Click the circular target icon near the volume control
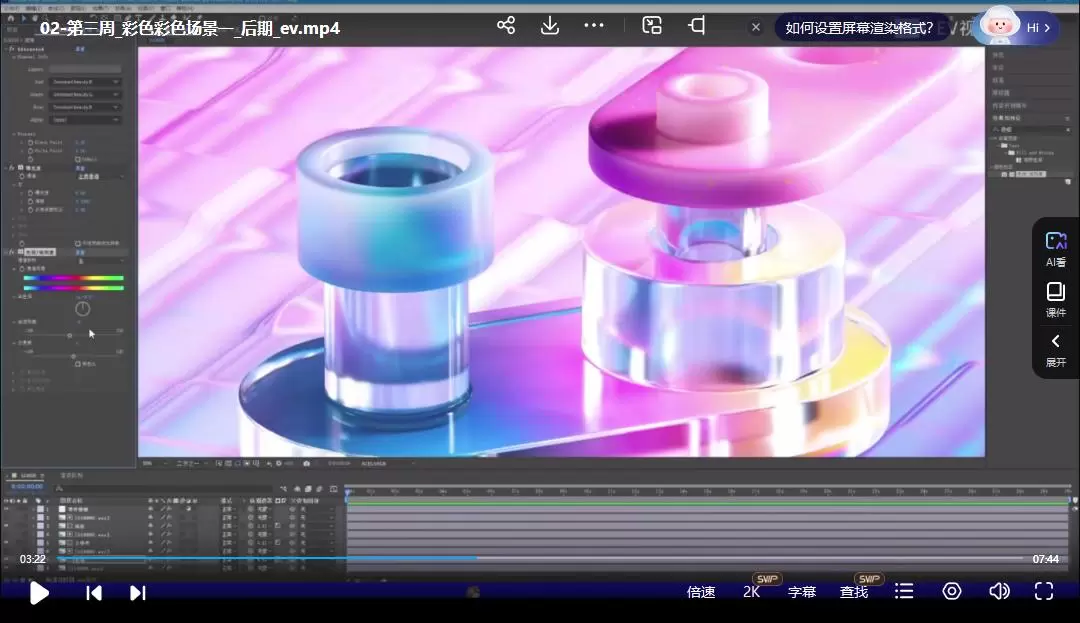Screen dimensions: 1080x623 tap(951, 591)
